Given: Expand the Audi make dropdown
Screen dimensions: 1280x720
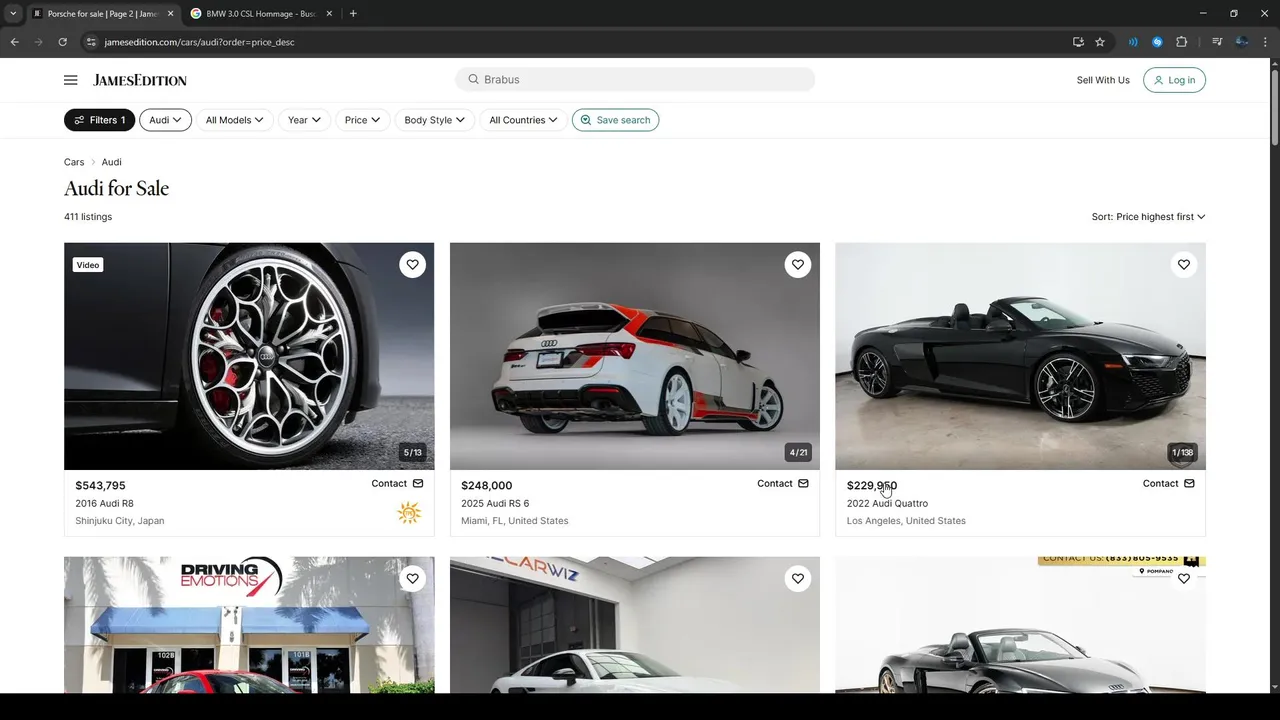Looking at the screenshot, I should tap(165, 120).
